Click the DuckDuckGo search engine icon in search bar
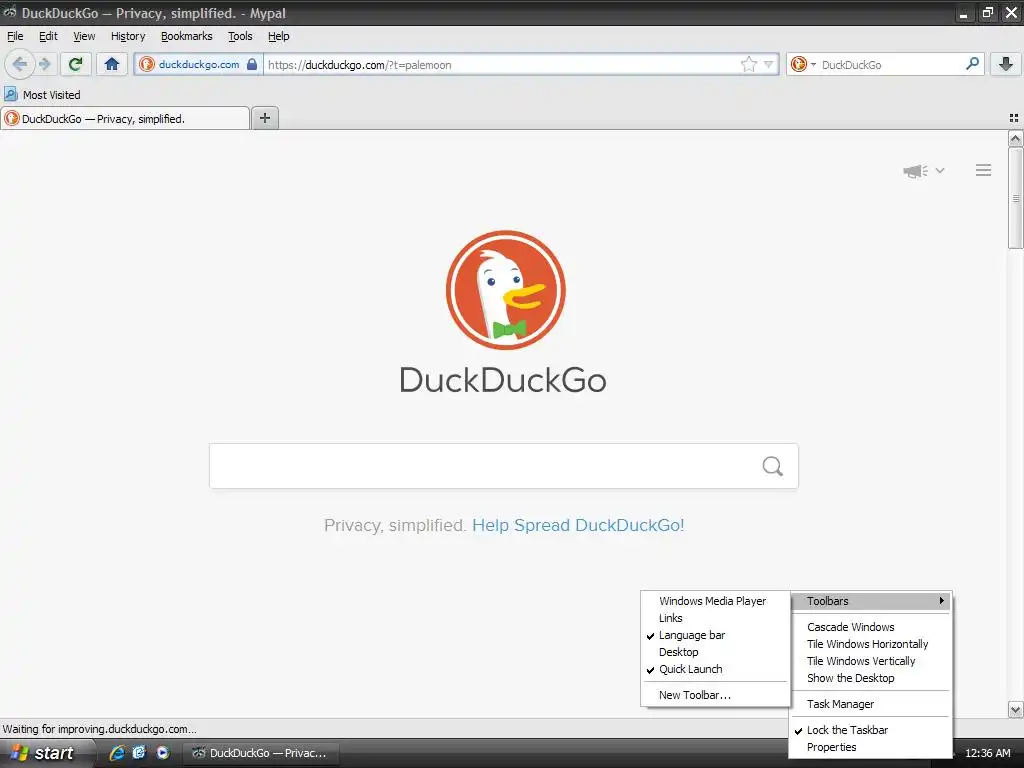1024x768 pixels. pos(798,64)
